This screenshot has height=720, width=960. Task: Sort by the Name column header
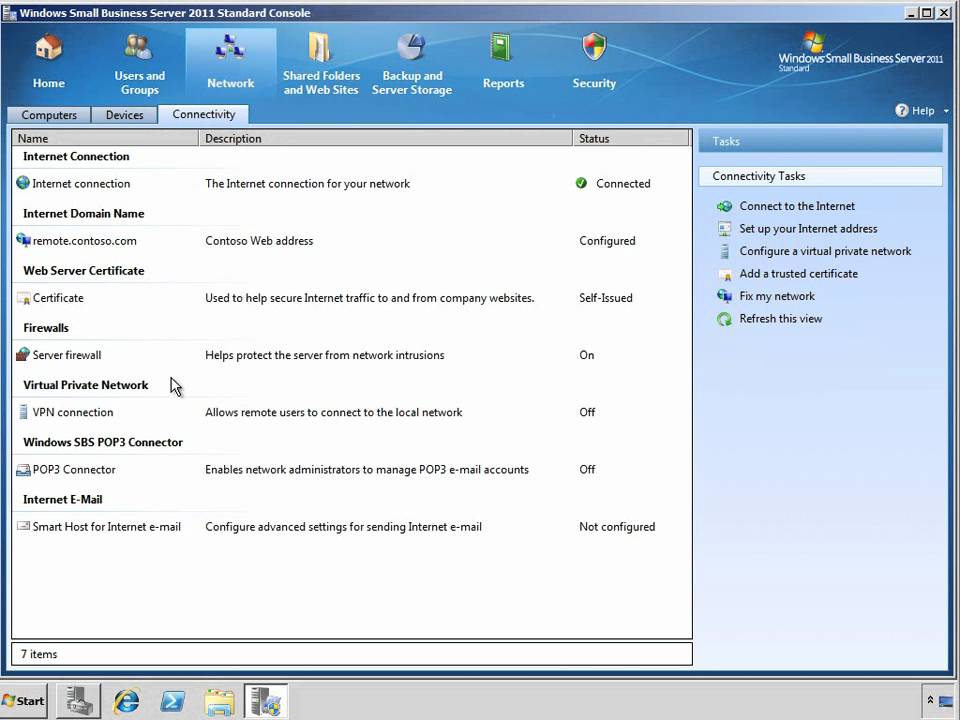105,138
